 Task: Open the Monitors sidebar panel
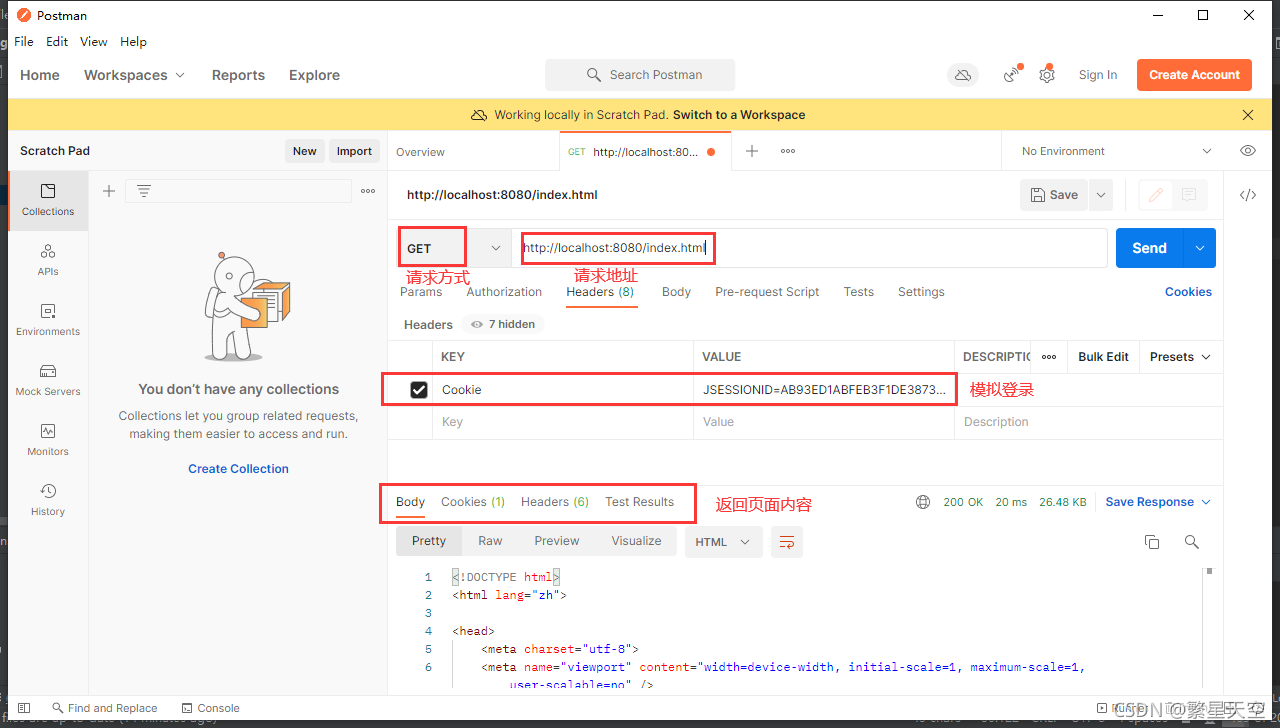[x=48, y=440]
